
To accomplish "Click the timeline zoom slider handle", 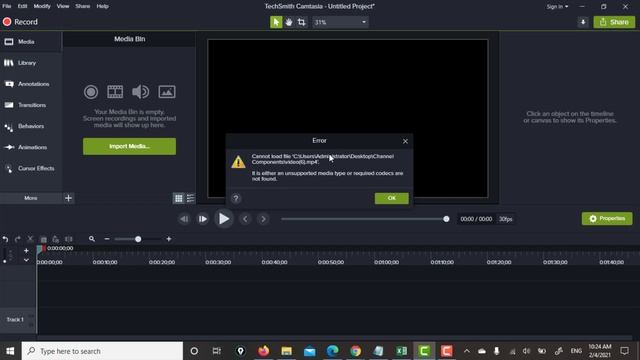I will 138,239.
